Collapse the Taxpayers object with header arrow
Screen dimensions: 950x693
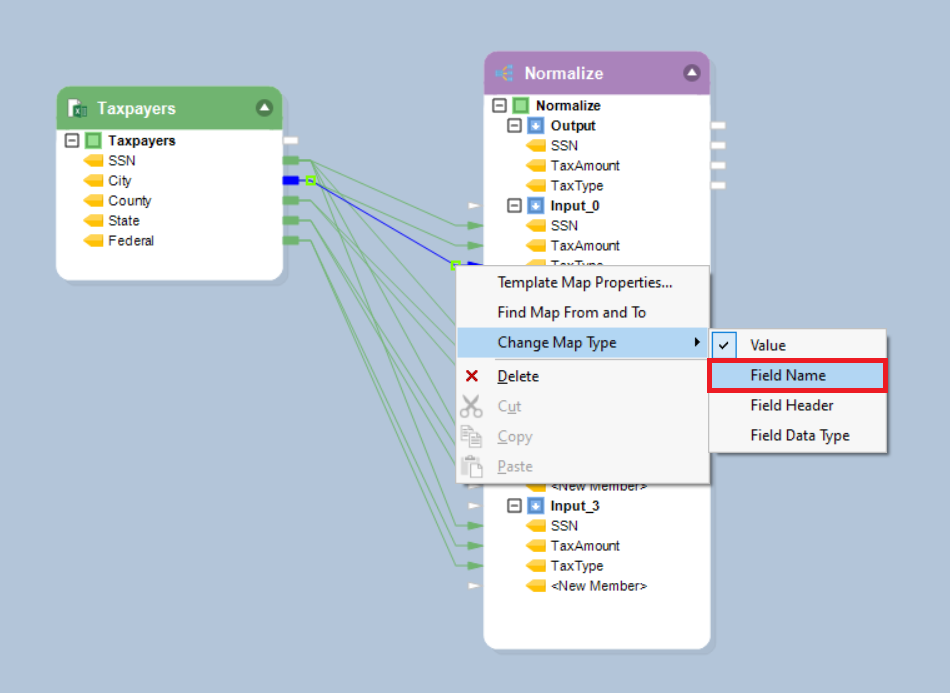[264, 108]
